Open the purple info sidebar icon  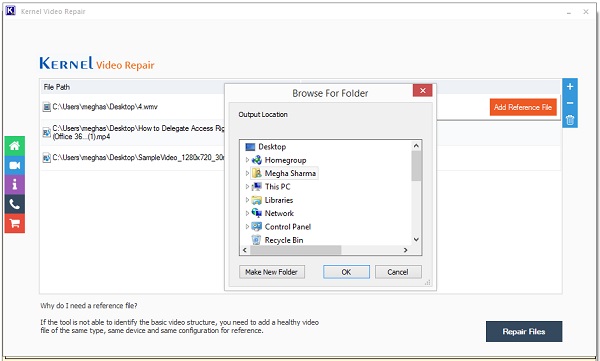(15, 185)
